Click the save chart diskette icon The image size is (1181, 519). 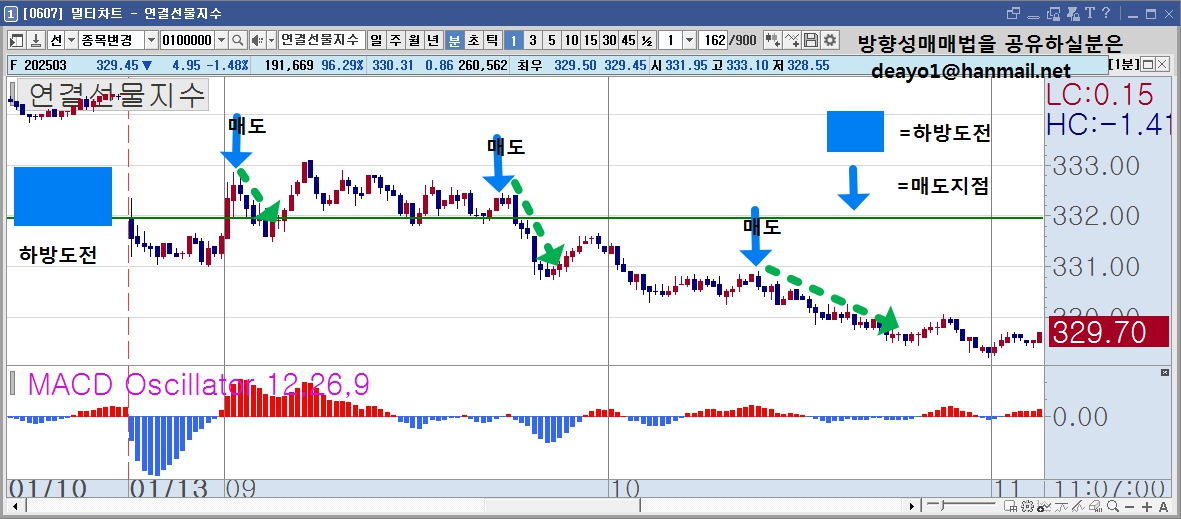[811, 40]
